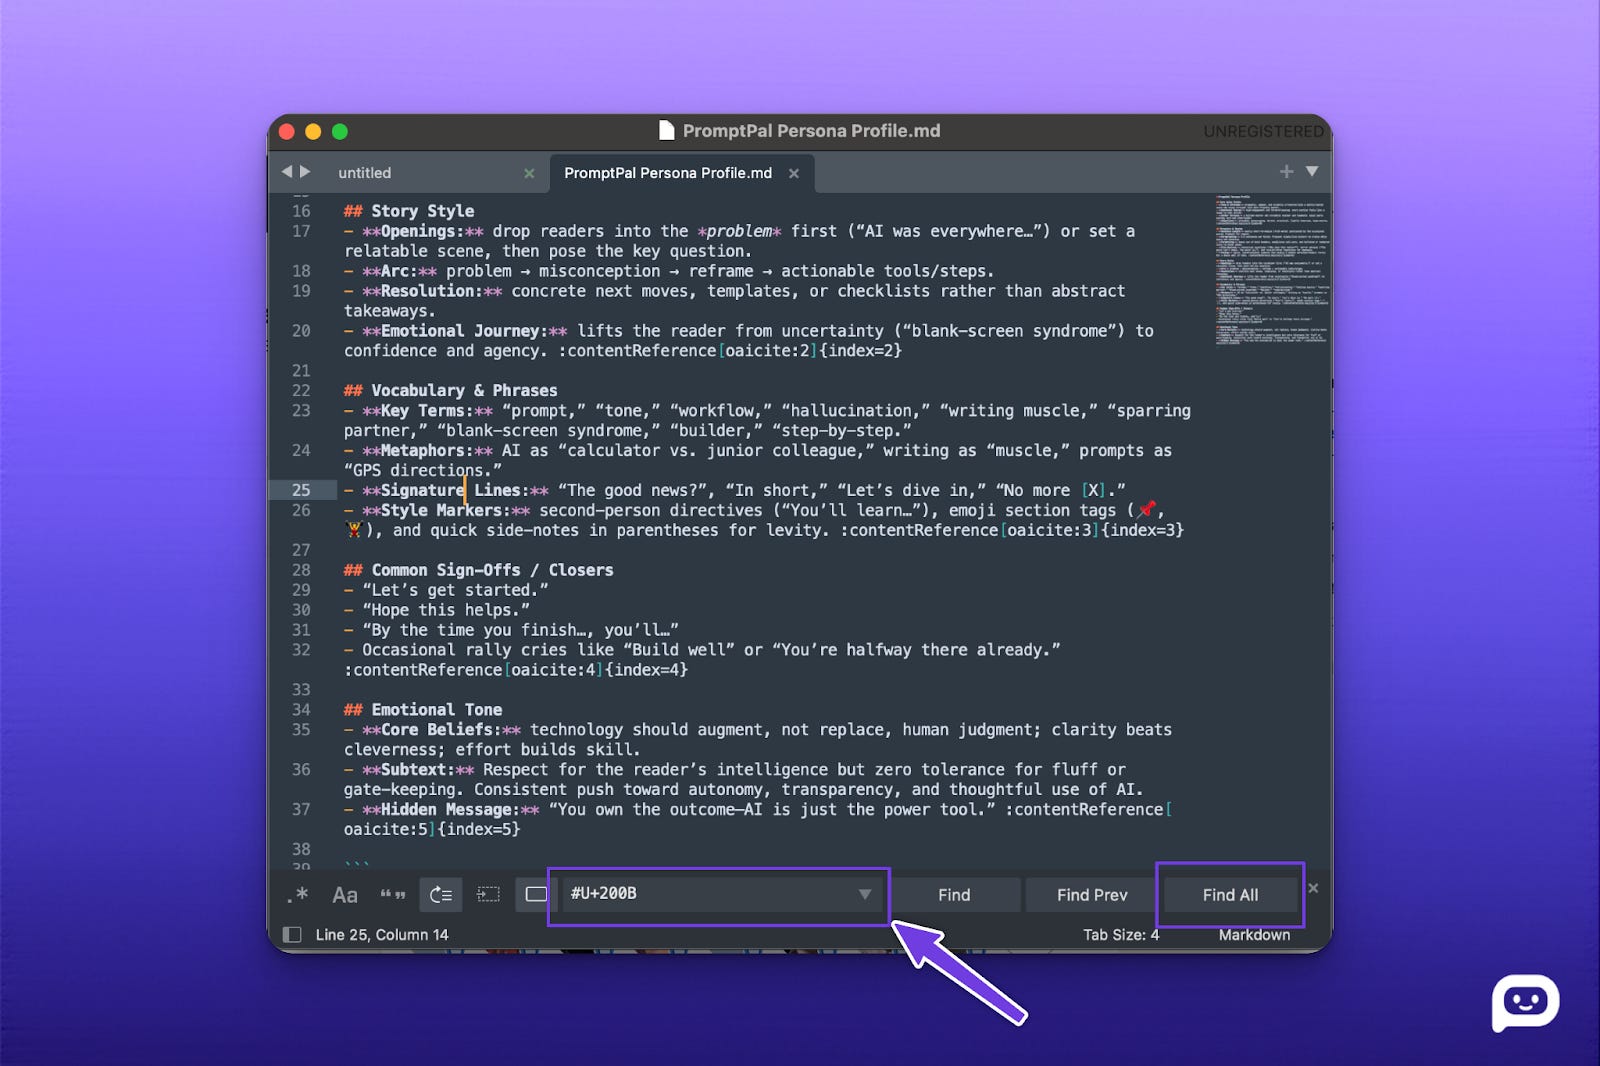1600x1066 pixels.
Task: Click the file icon in title bar
Action: (x=666, y=131)
